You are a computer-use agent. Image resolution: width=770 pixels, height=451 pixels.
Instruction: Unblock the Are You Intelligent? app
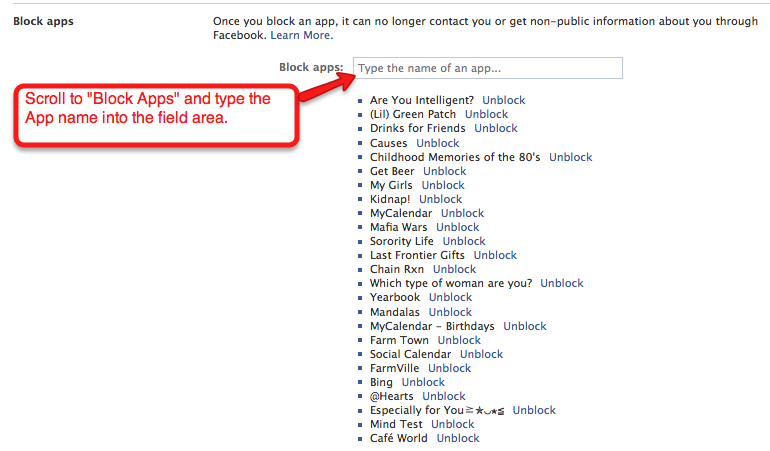[x=503, y=100]
